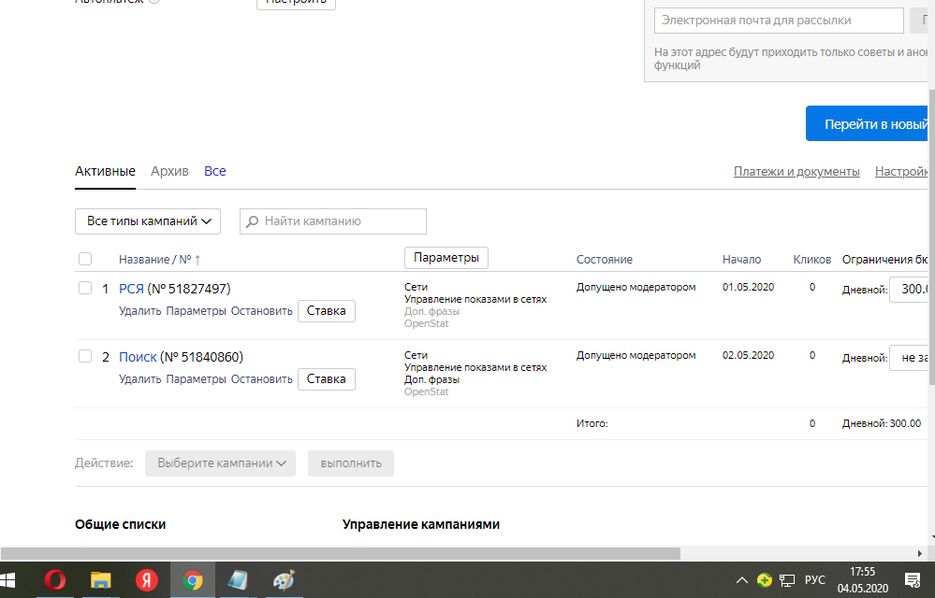
Task: Expand the 'Все типы кампаний' dropdown
Action: [x=148, y=221]
